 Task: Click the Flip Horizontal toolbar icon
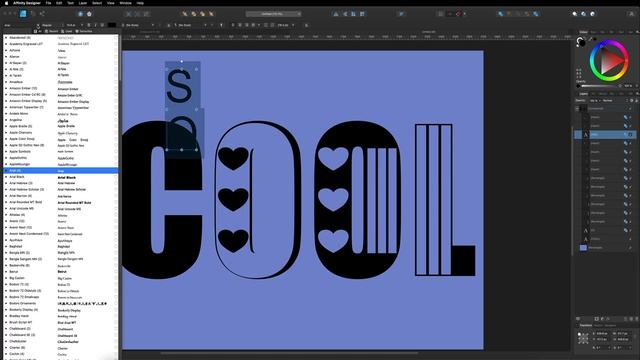click(x=336, y=14)
